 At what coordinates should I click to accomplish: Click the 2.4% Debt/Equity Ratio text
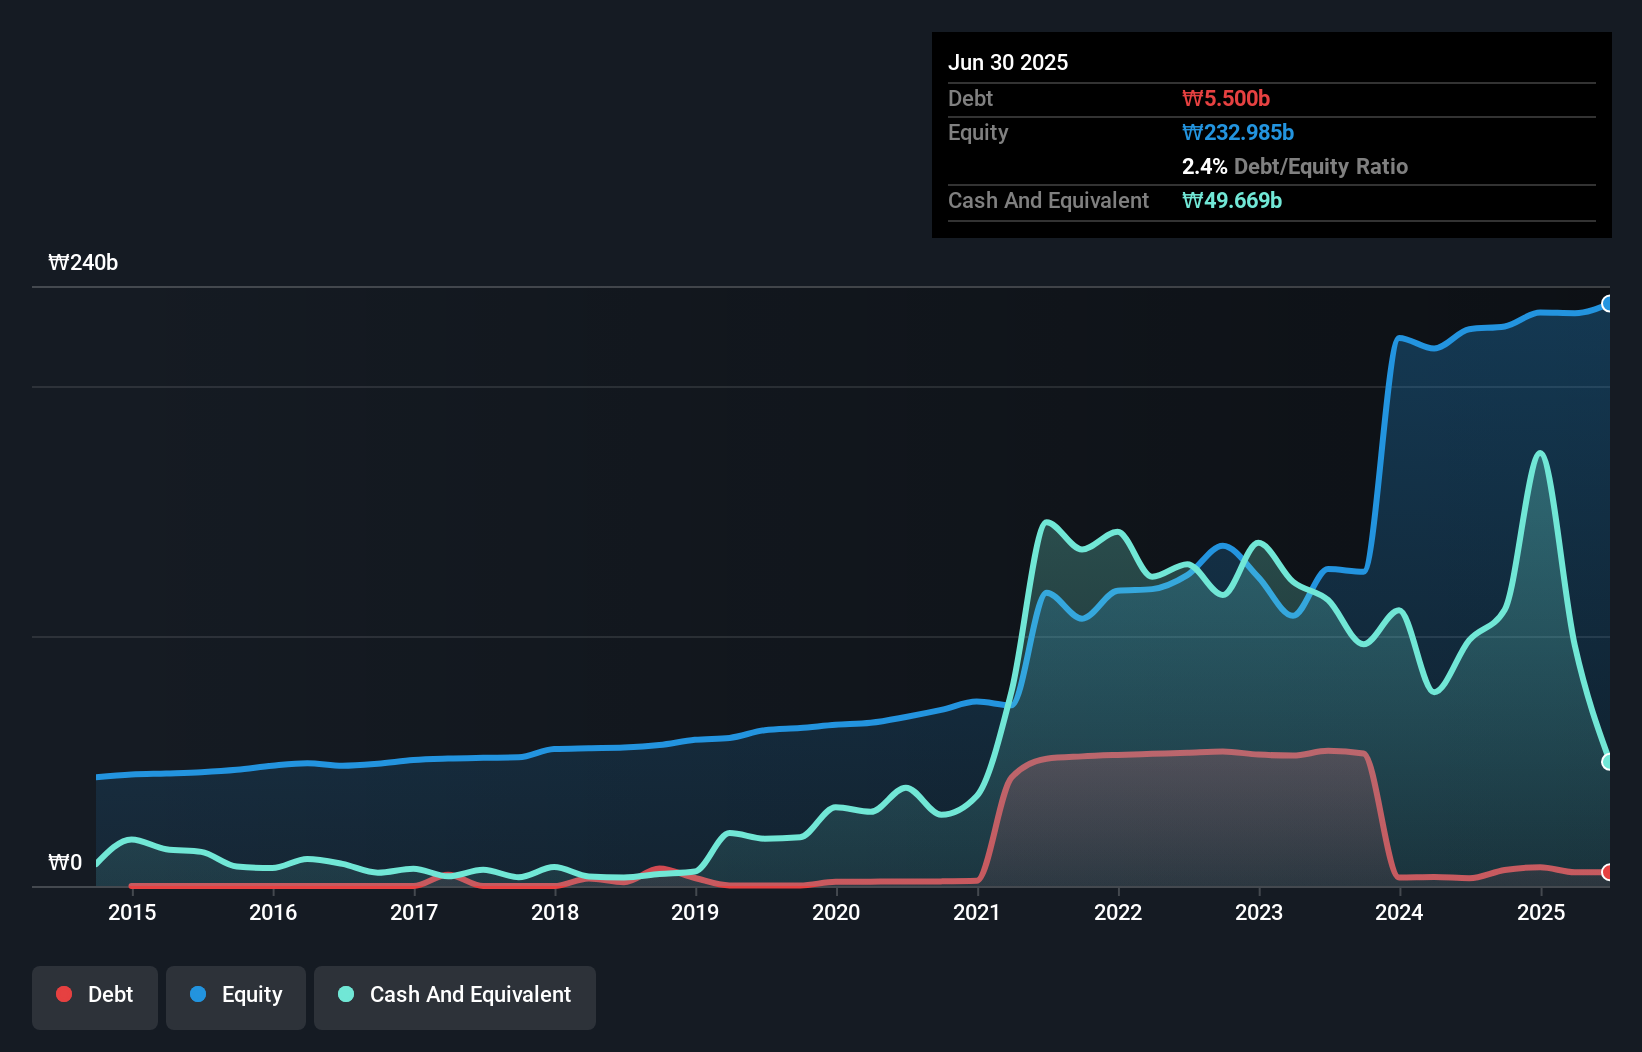click(x=1295, y=166)
